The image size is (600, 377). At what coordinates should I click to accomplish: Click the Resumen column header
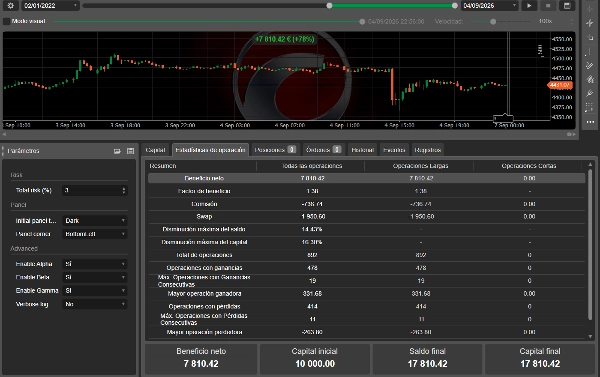point(163,166)
